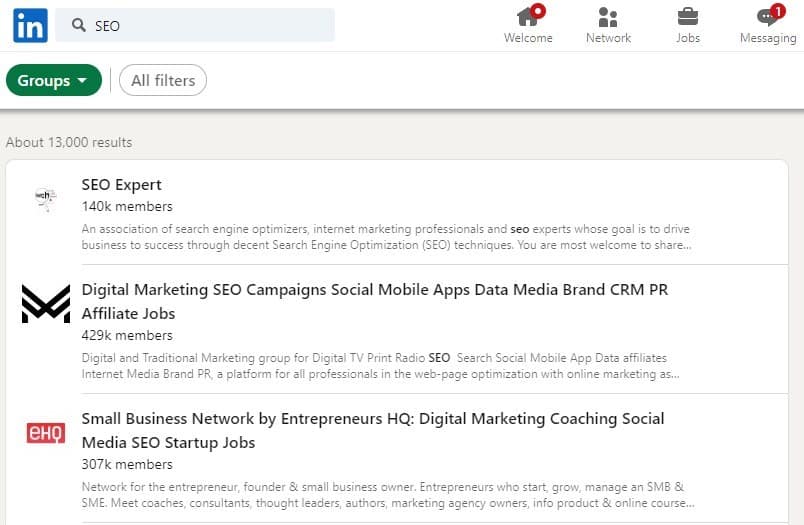Click the Digital Marketing group logo
Image resolution: width=804 pixels, height=525 pixels.
coord(46,304)
